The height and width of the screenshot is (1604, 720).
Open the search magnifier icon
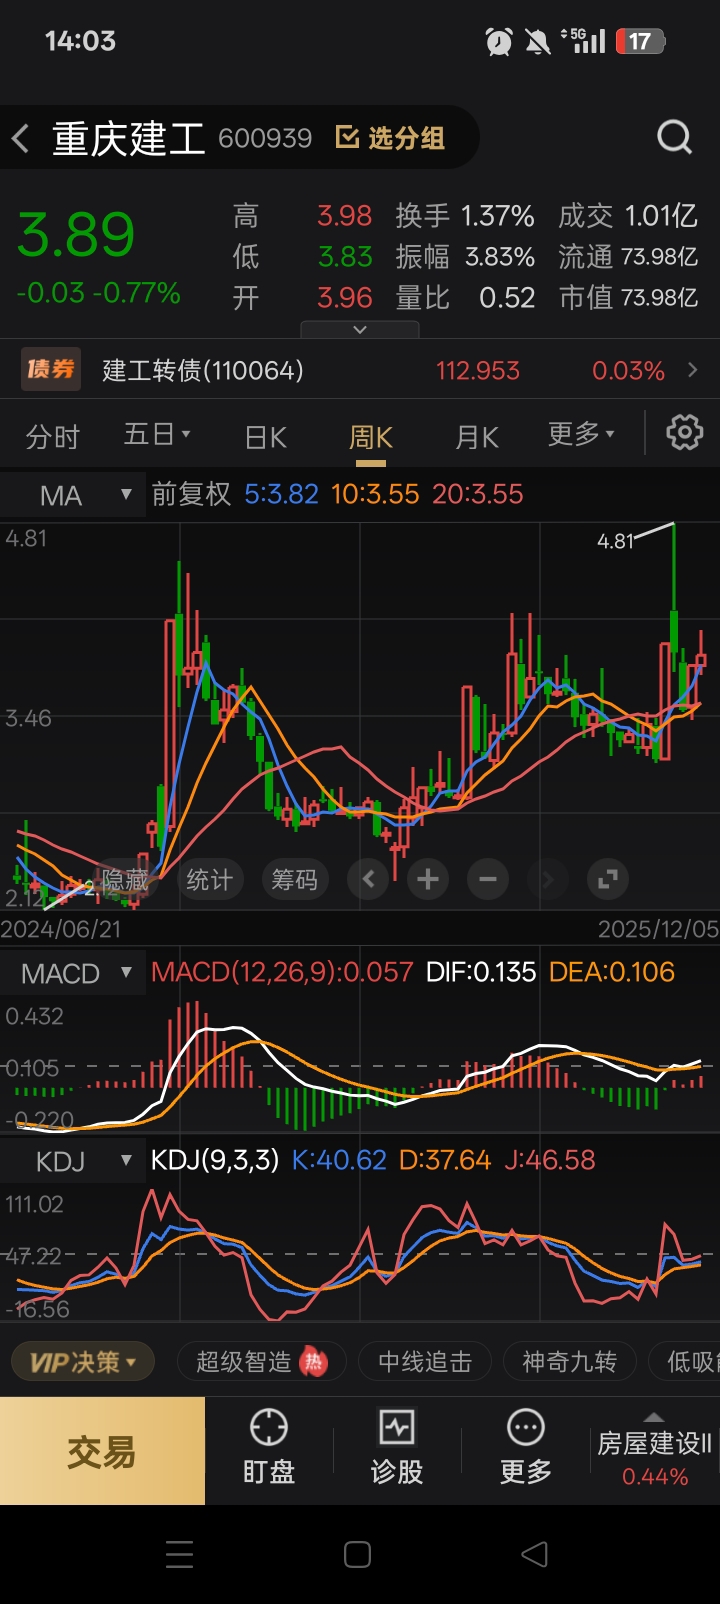tap(675, 137)
